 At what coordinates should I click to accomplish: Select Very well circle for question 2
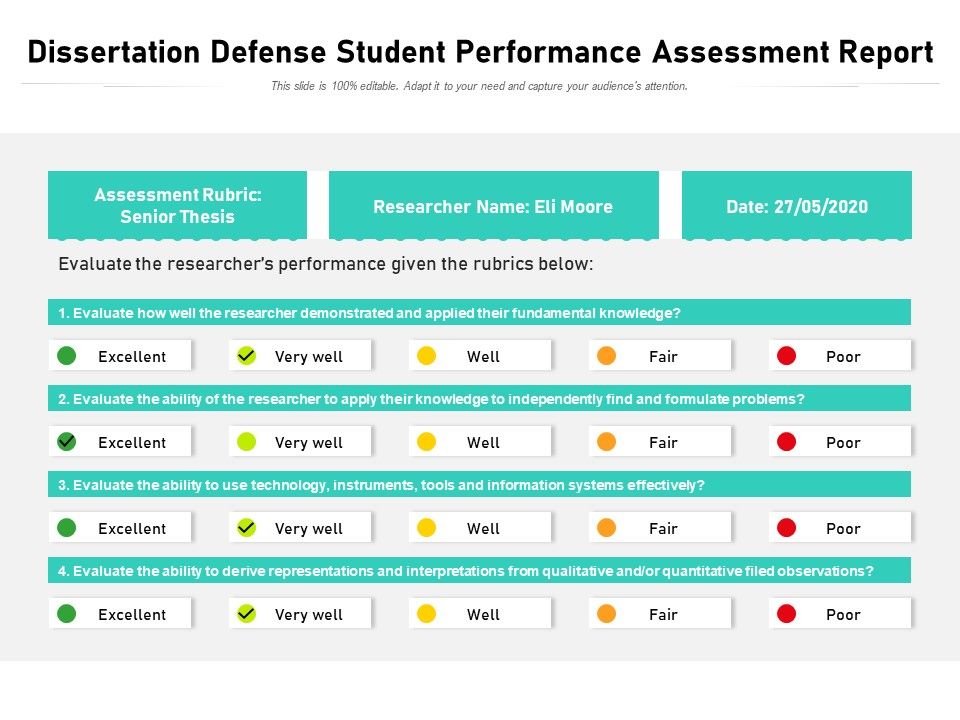tap(247, 441)
